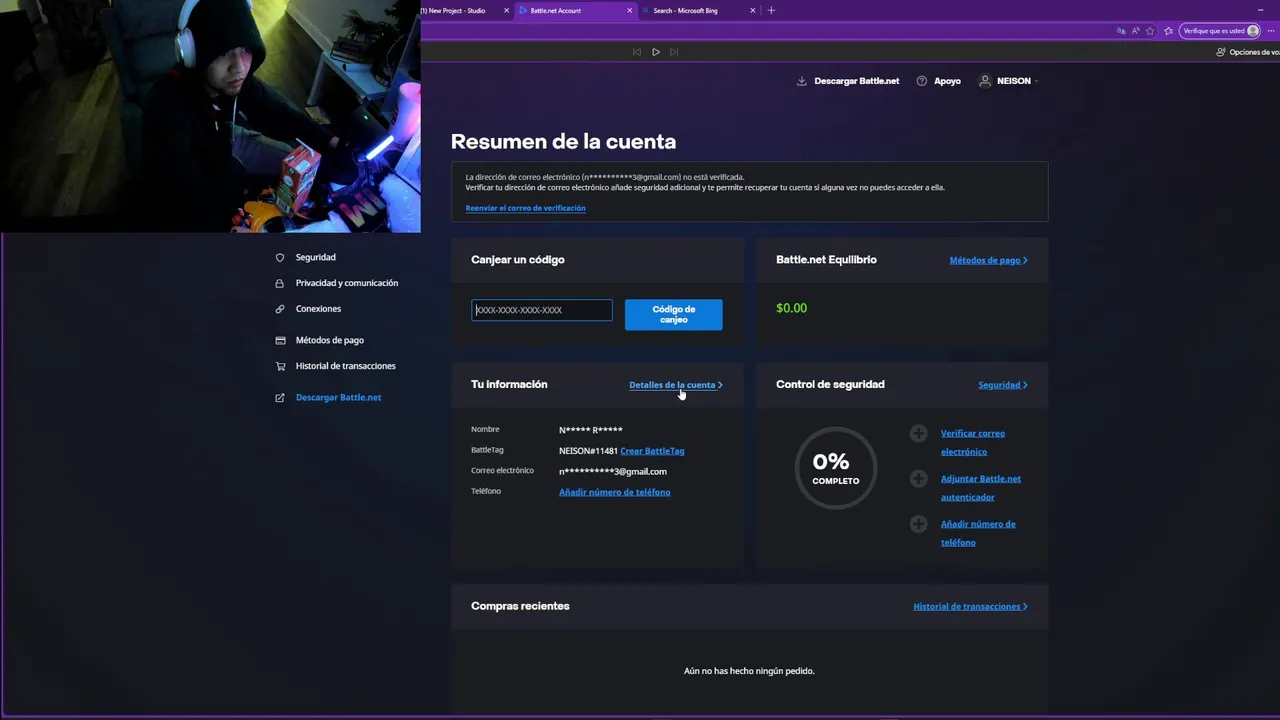
Task: Click the $0.00 balance amount
Action: point(791,308)
